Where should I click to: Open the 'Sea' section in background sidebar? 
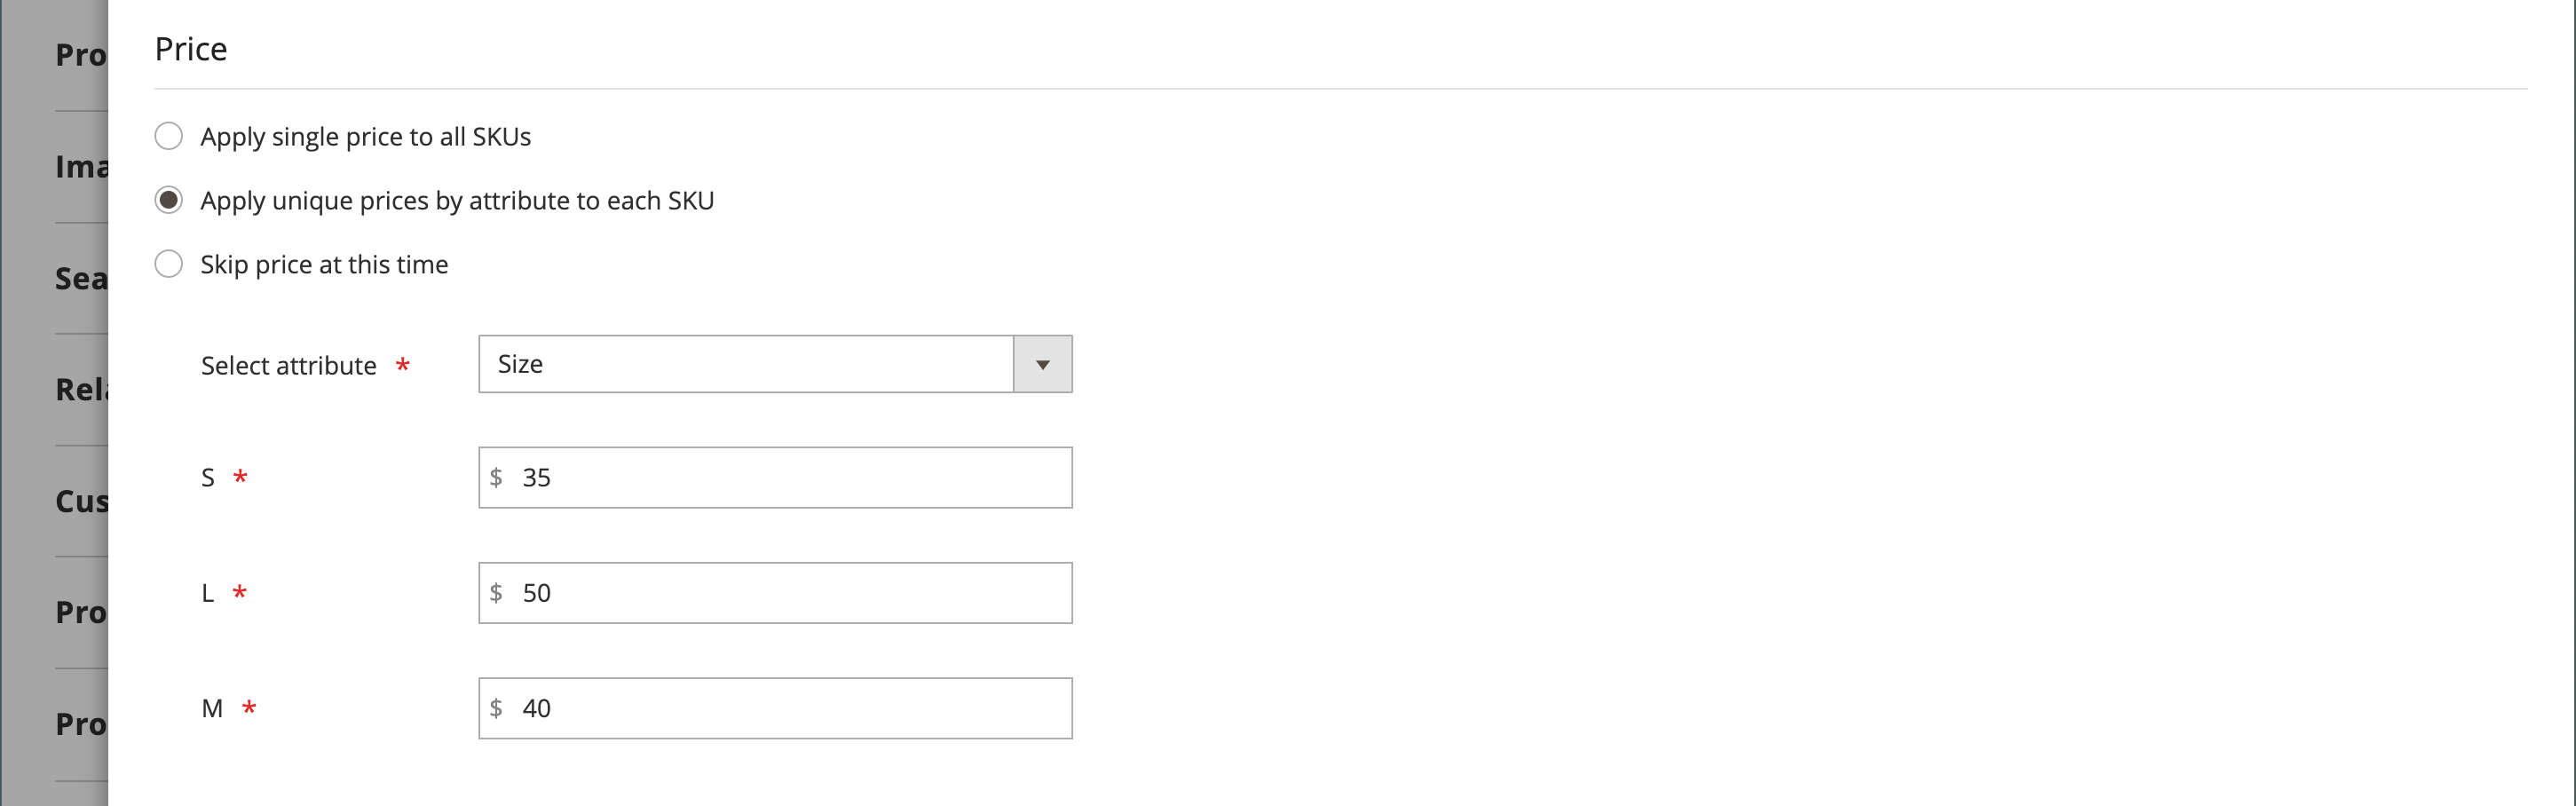[81, 278]
